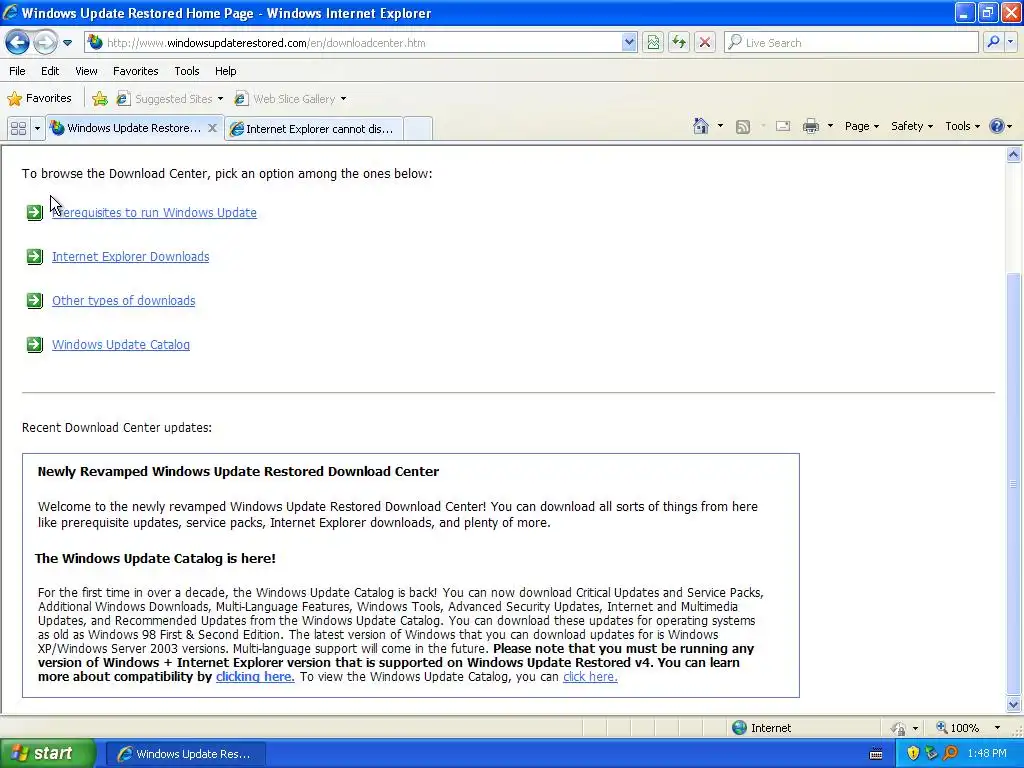Viewport: 1024px width, 768px height.
Task: Expand the address bar history dropdown
Action: click(629, 43)
